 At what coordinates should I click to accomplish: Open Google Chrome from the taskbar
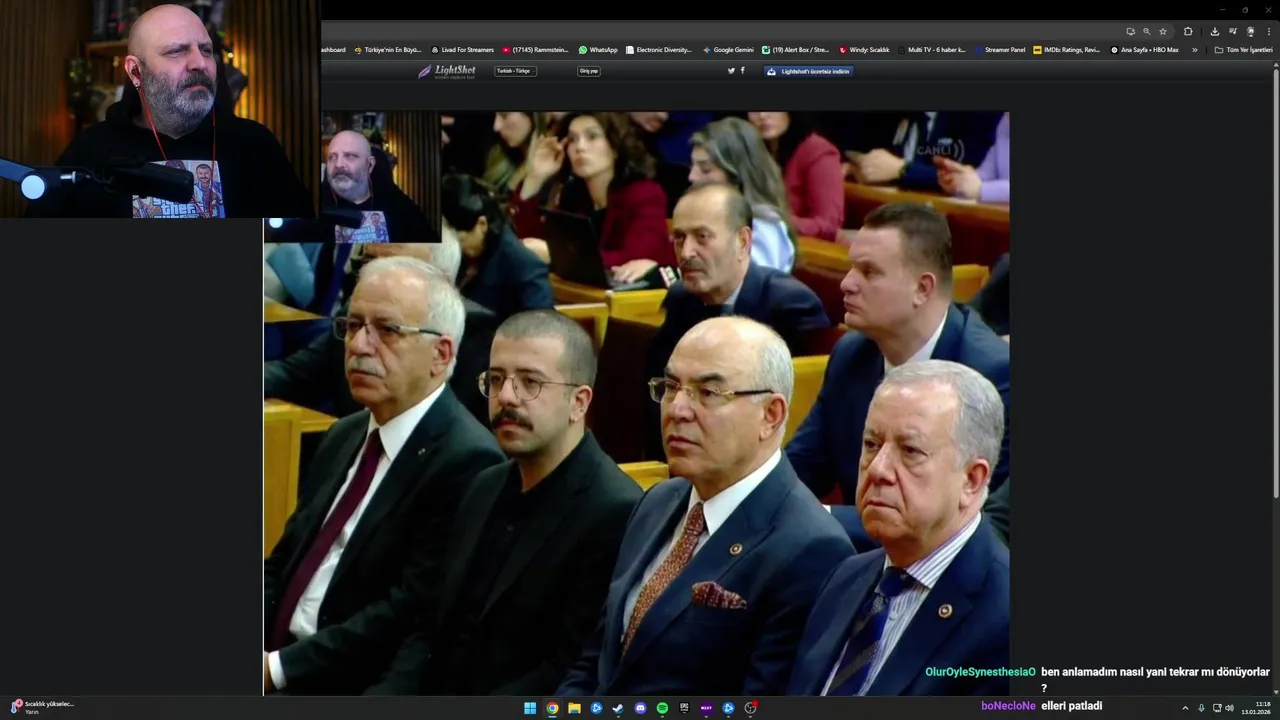coord(552,708)
